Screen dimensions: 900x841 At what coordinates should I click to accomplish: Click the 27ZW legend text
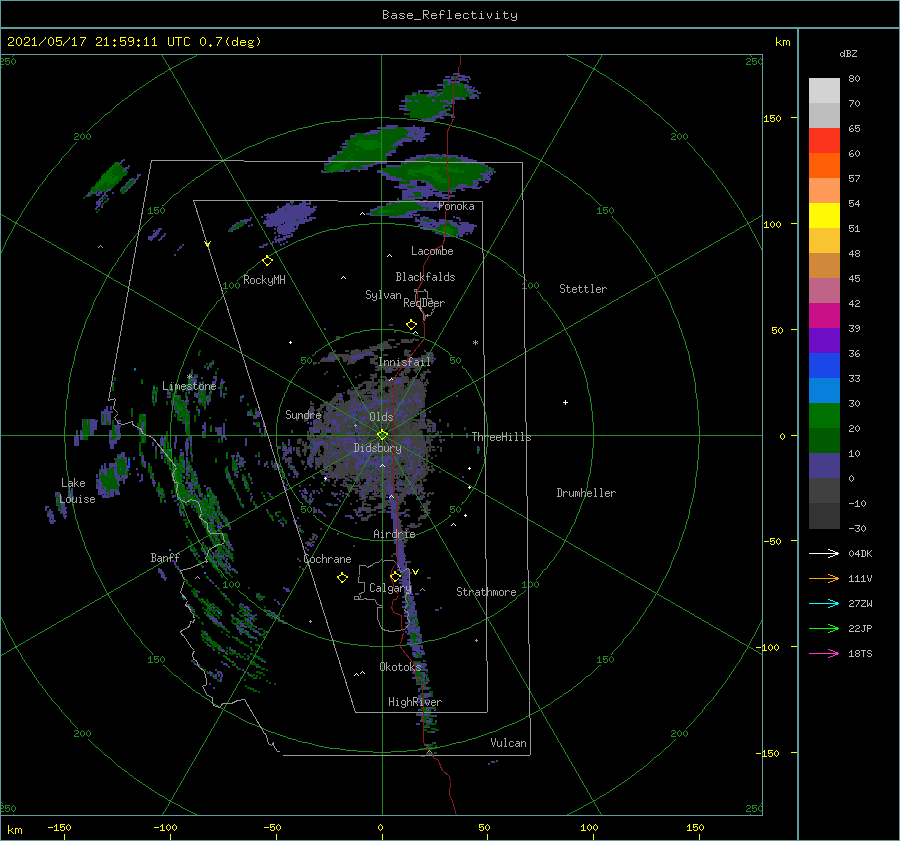pos(860,603)
